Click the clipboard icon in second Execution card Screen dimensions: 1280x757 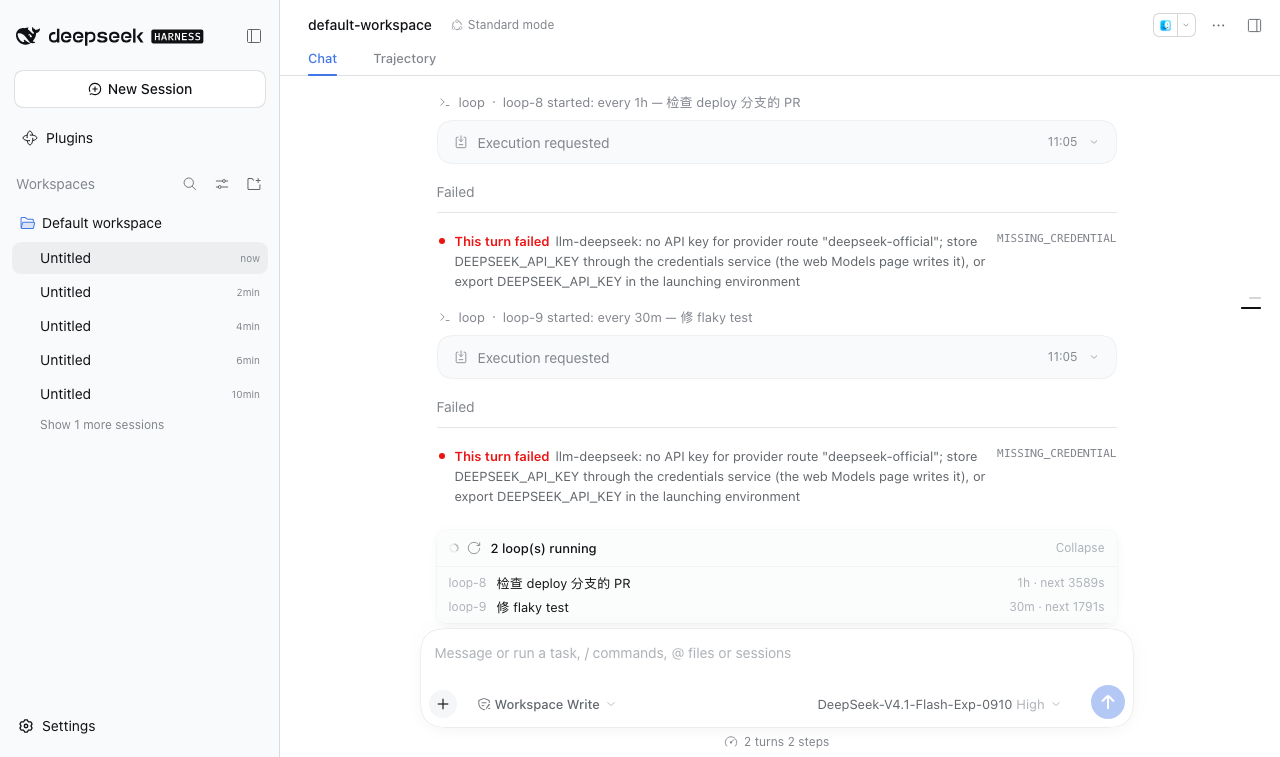coord(461,358)
